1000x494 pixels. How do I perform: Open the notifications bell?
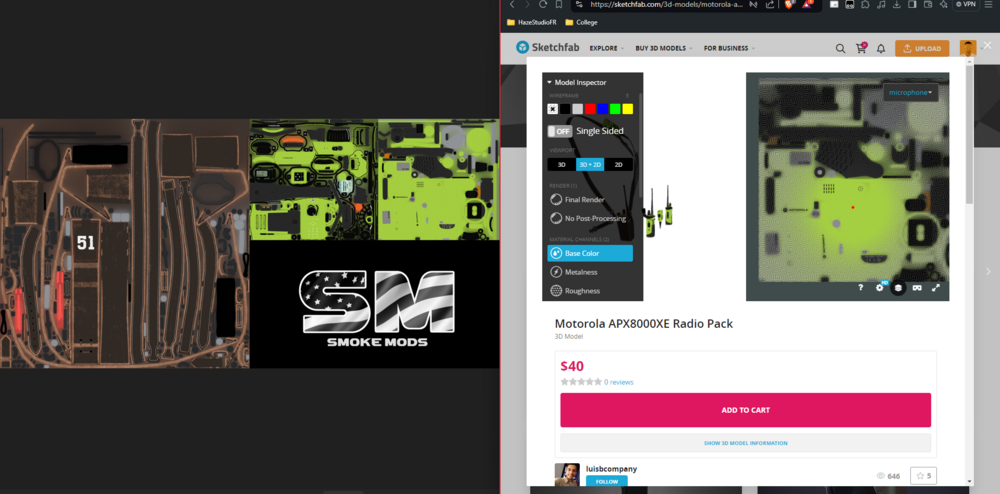point(881,48)
